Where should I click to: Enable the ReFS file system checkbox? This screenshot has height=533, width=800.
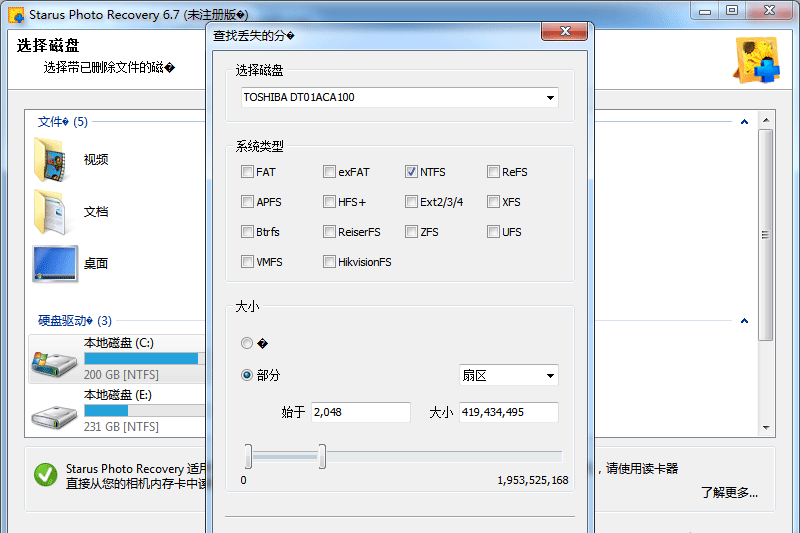click(x=493, y=172)
